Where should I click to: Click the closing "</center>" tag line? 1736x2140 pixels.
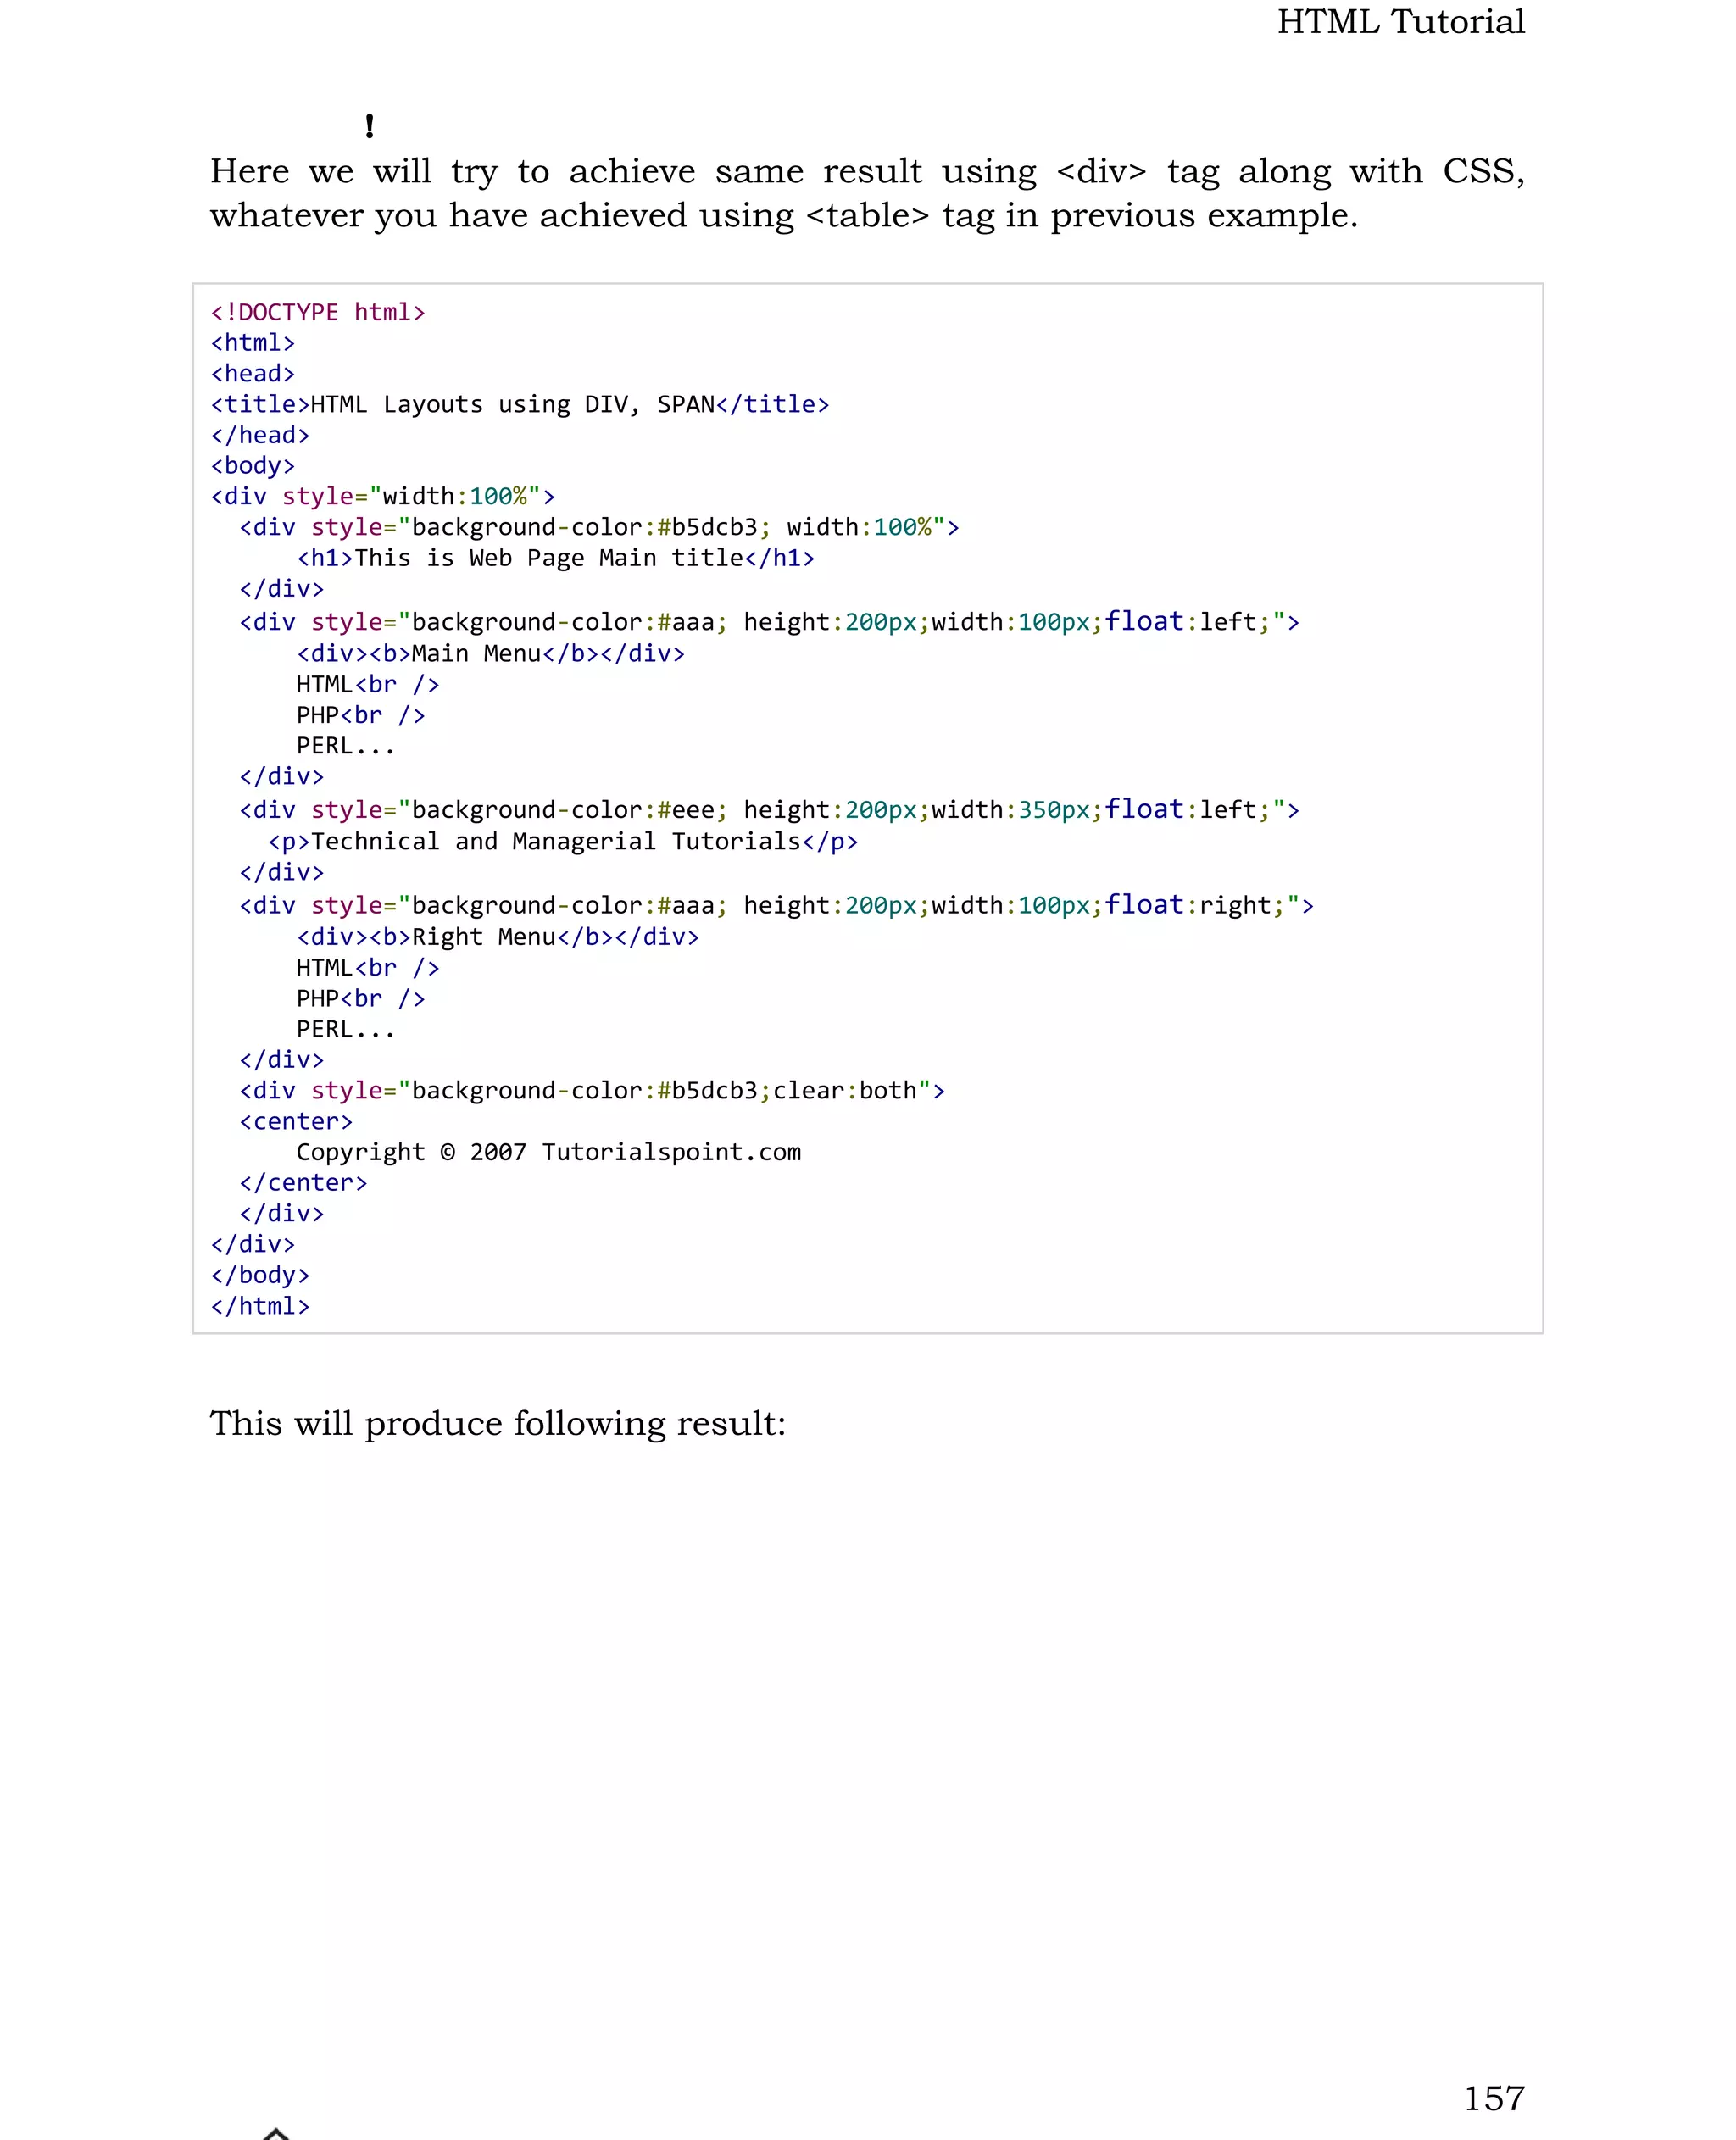(x=304, y=1184)
